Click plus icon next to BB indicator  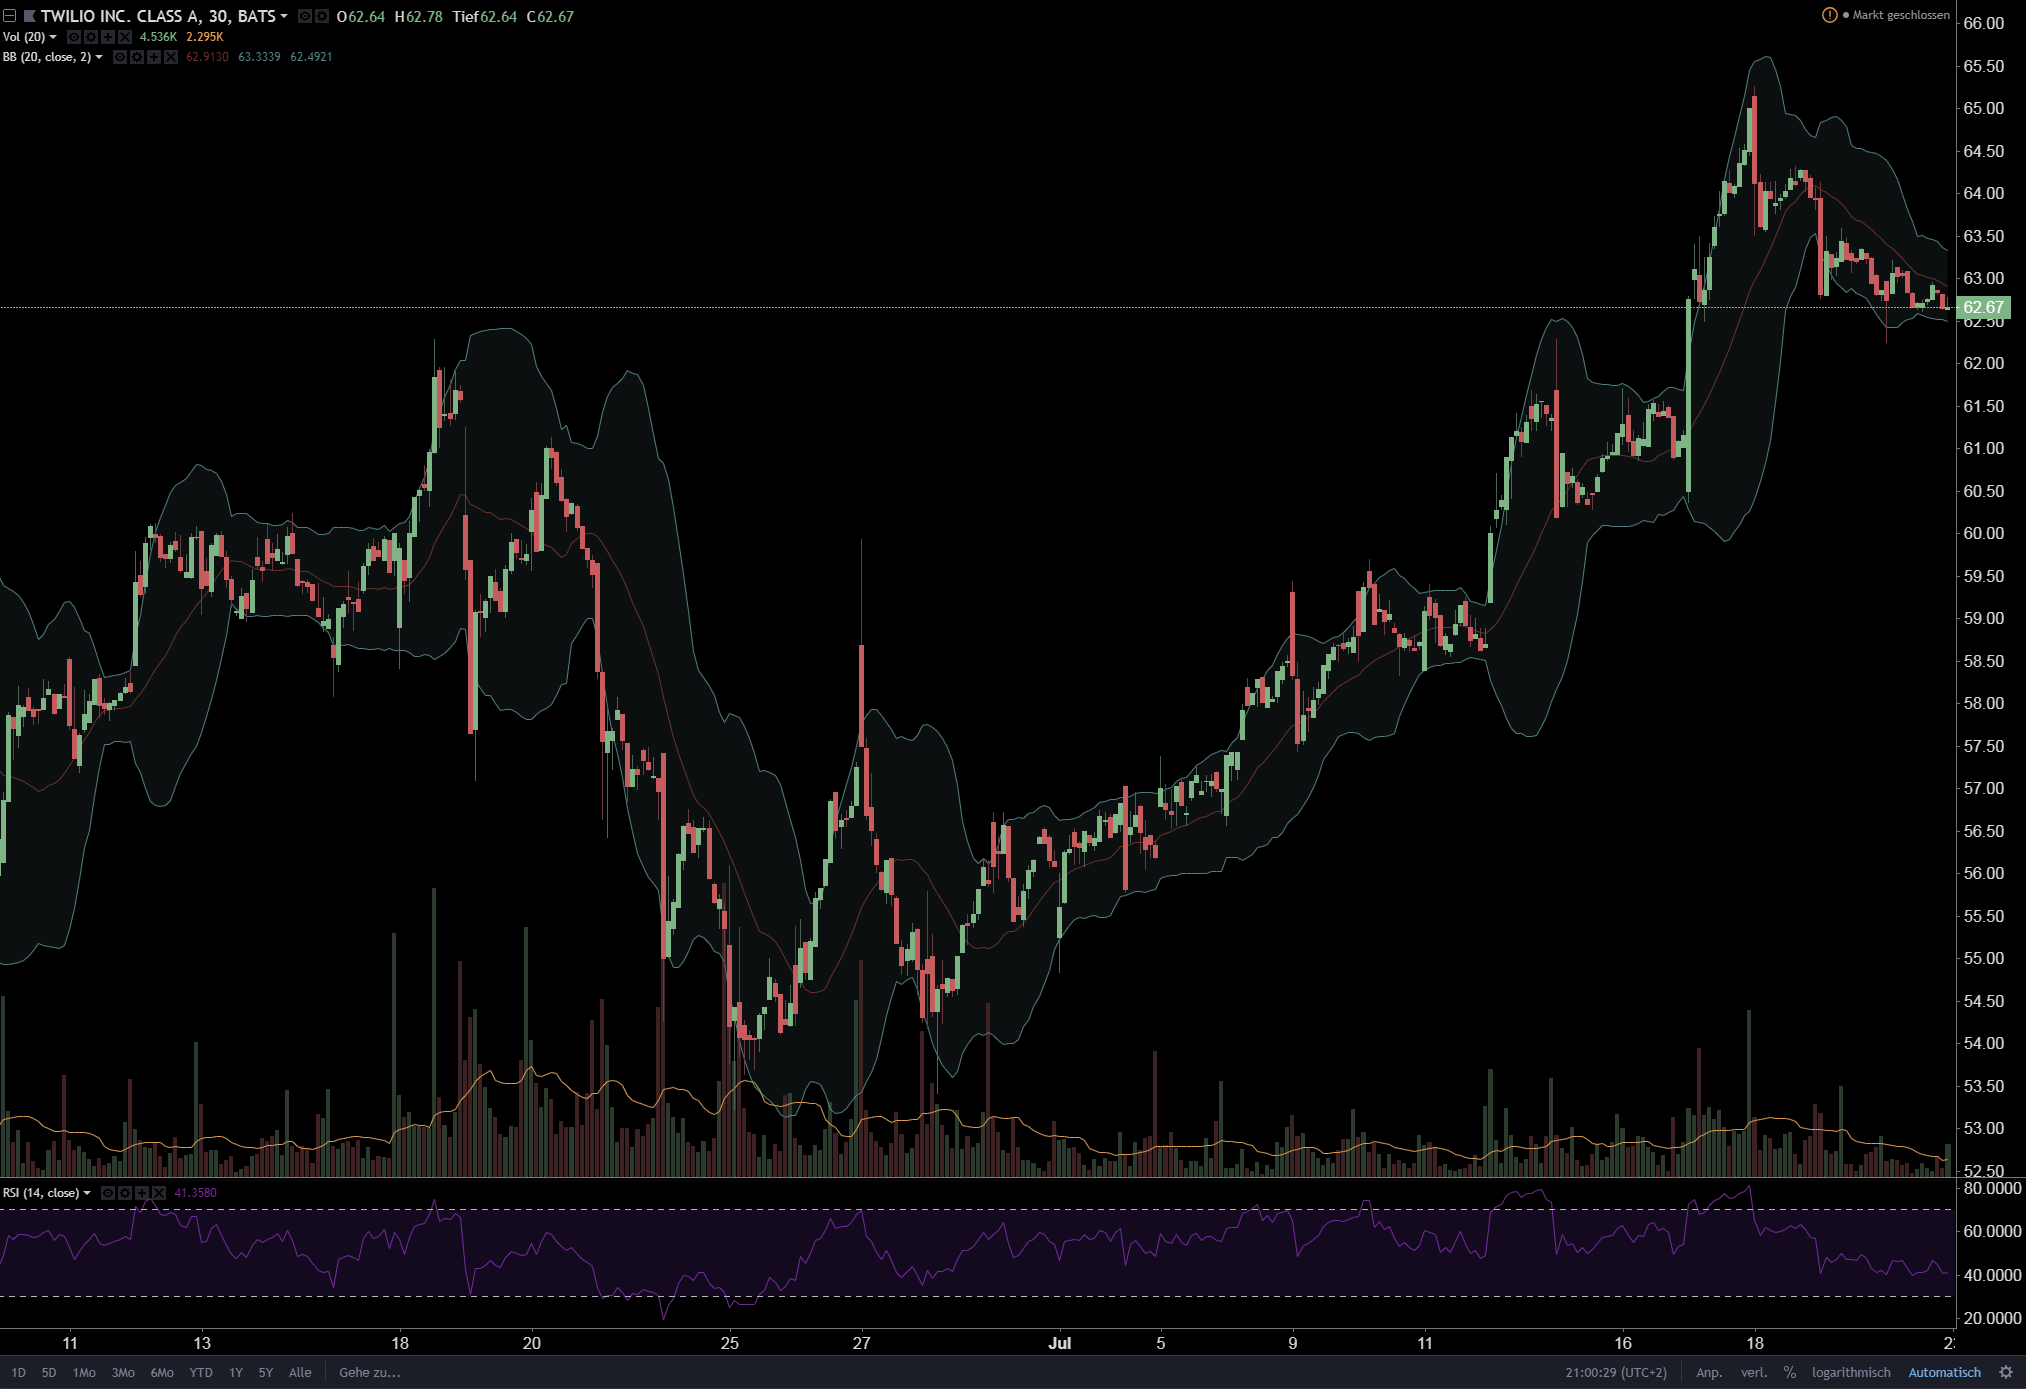point(154,57)
